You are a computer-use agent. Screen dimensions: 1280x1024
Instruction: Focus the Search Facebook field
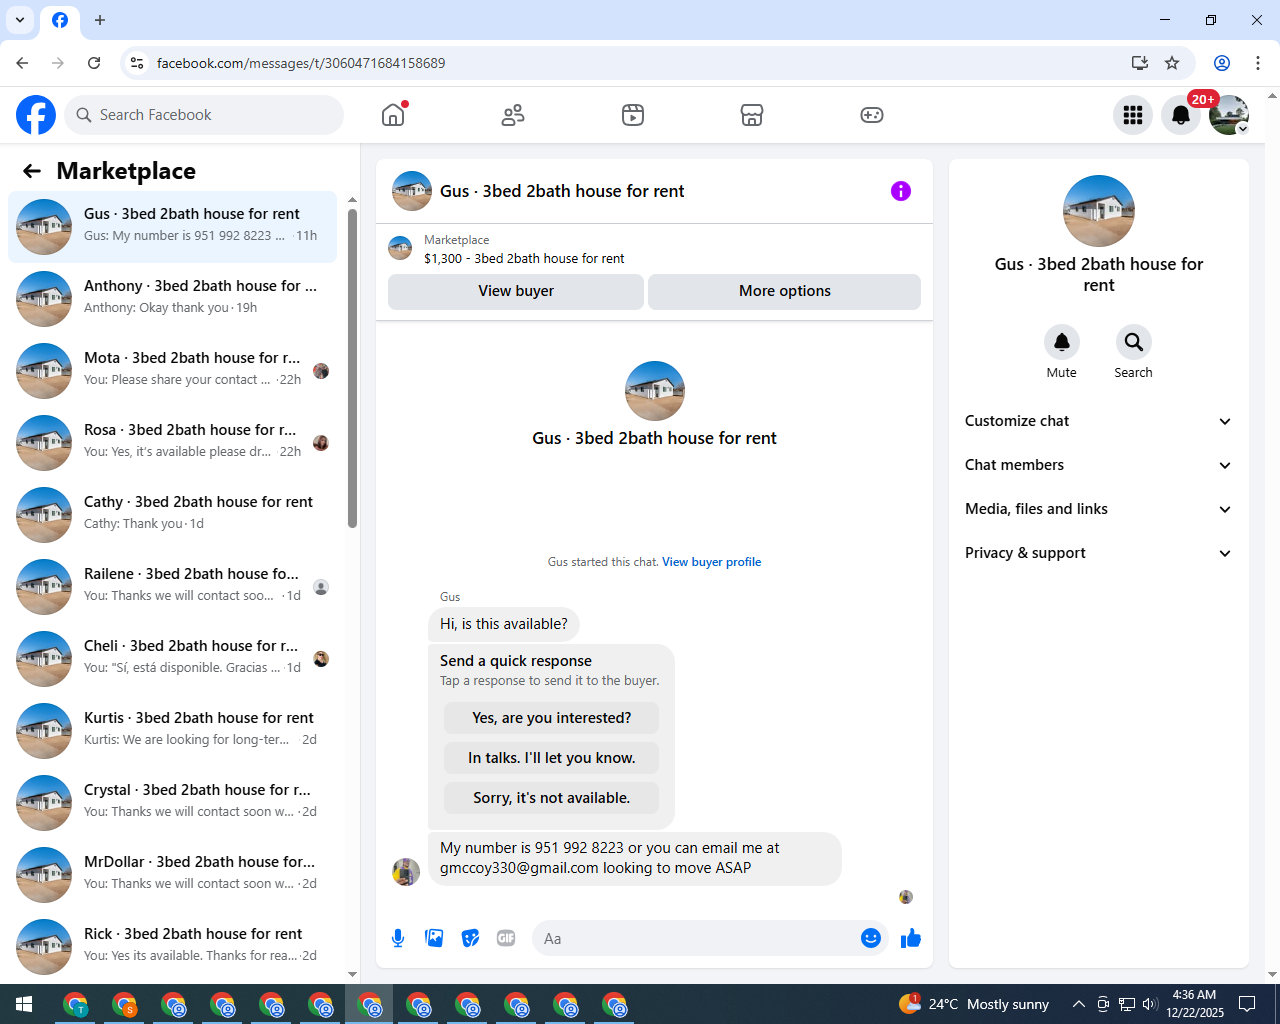204,115
